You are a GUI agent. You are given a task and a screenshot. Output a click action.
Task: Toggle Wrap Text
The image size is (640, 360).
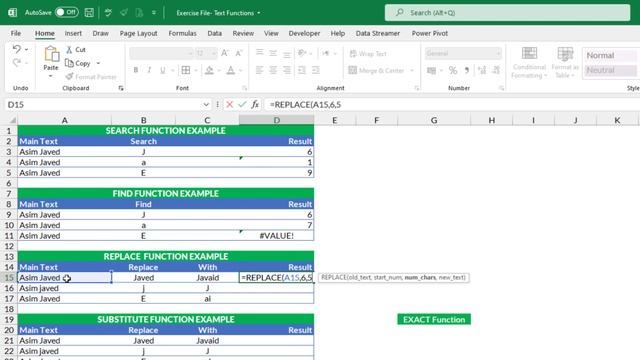[368, 53]
